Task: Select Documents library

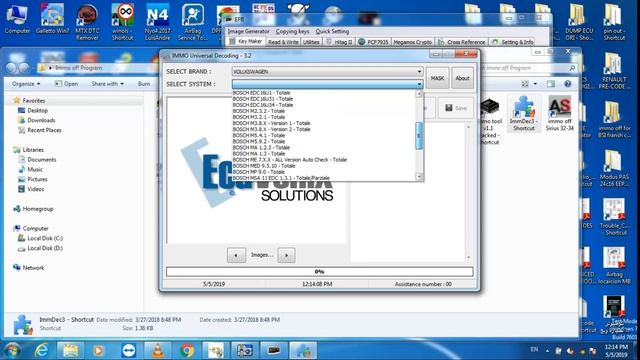Action: 37,160
